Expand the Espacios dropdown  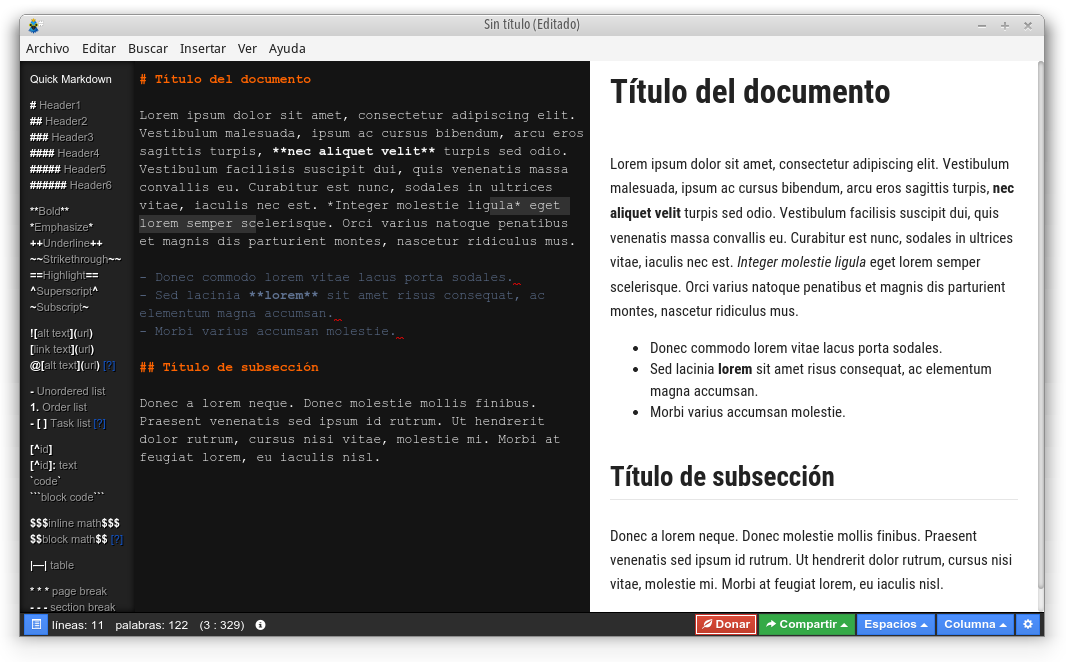coord(895,624)
